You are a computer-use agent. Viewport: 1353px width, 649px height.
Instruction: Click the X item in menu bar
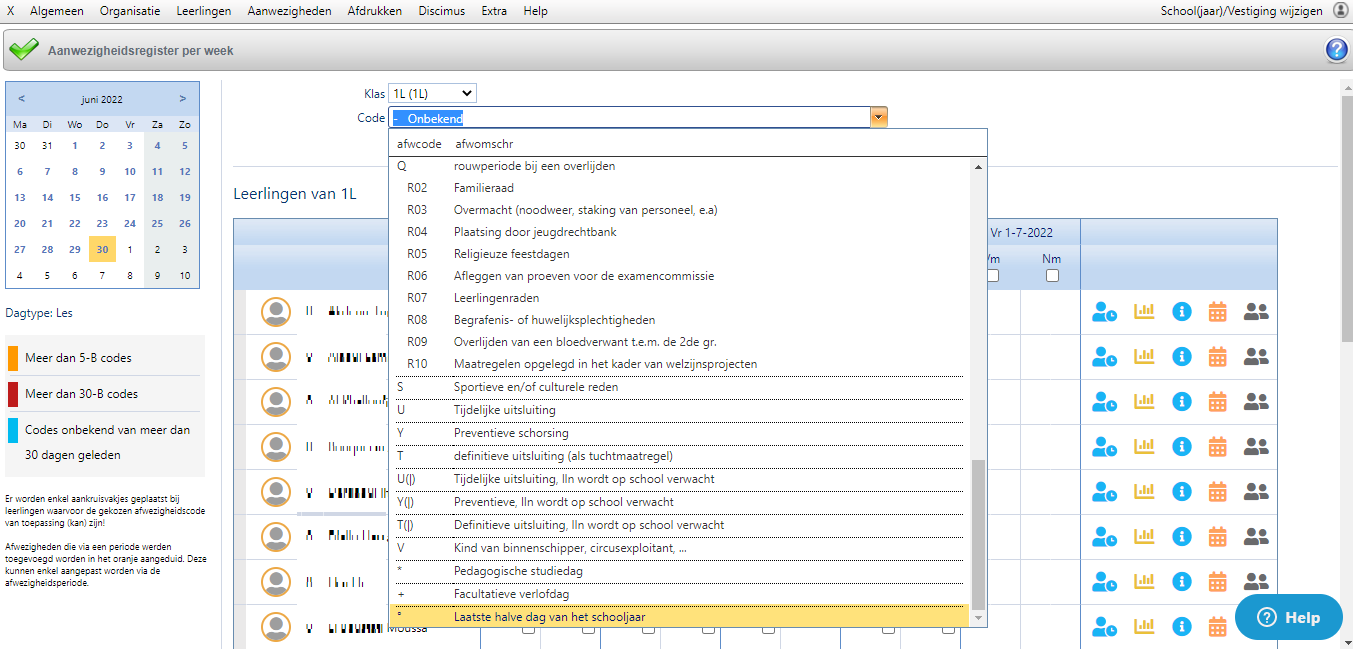click(10, 11)
